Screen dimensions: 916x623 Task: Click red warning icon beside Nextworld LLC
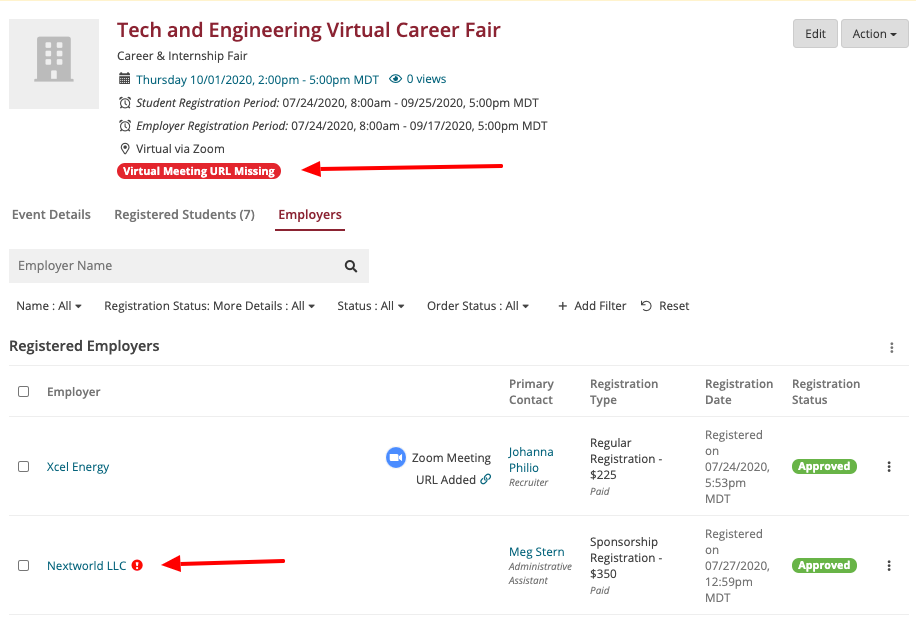click(138, 565)
